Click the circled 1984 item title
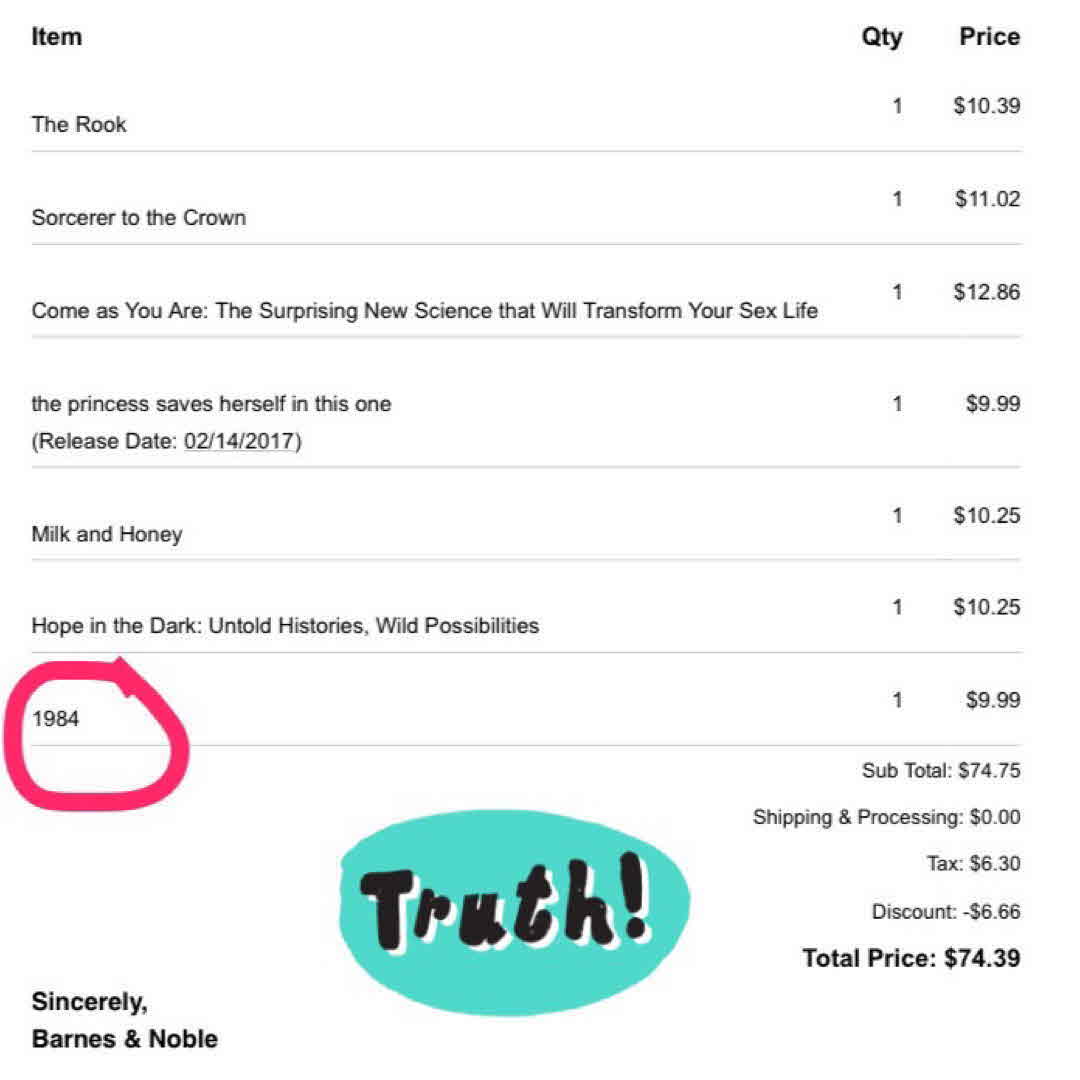This screenshot has width=1080, height=1080. [56, 717]
